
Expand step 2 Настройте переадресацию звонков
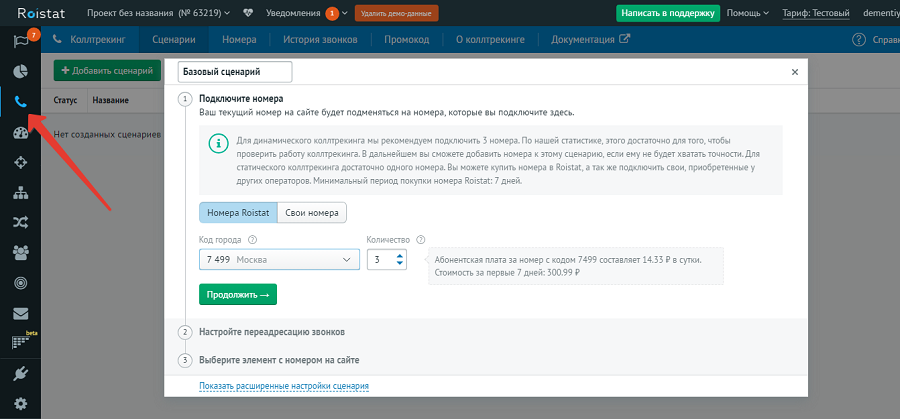tap(271, 332)
